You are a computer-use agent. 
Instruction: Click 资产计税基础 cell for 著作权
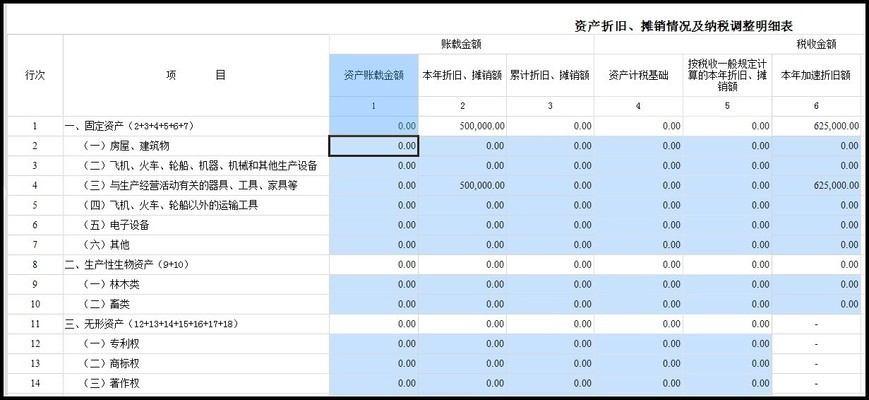[x=638, y=383]
